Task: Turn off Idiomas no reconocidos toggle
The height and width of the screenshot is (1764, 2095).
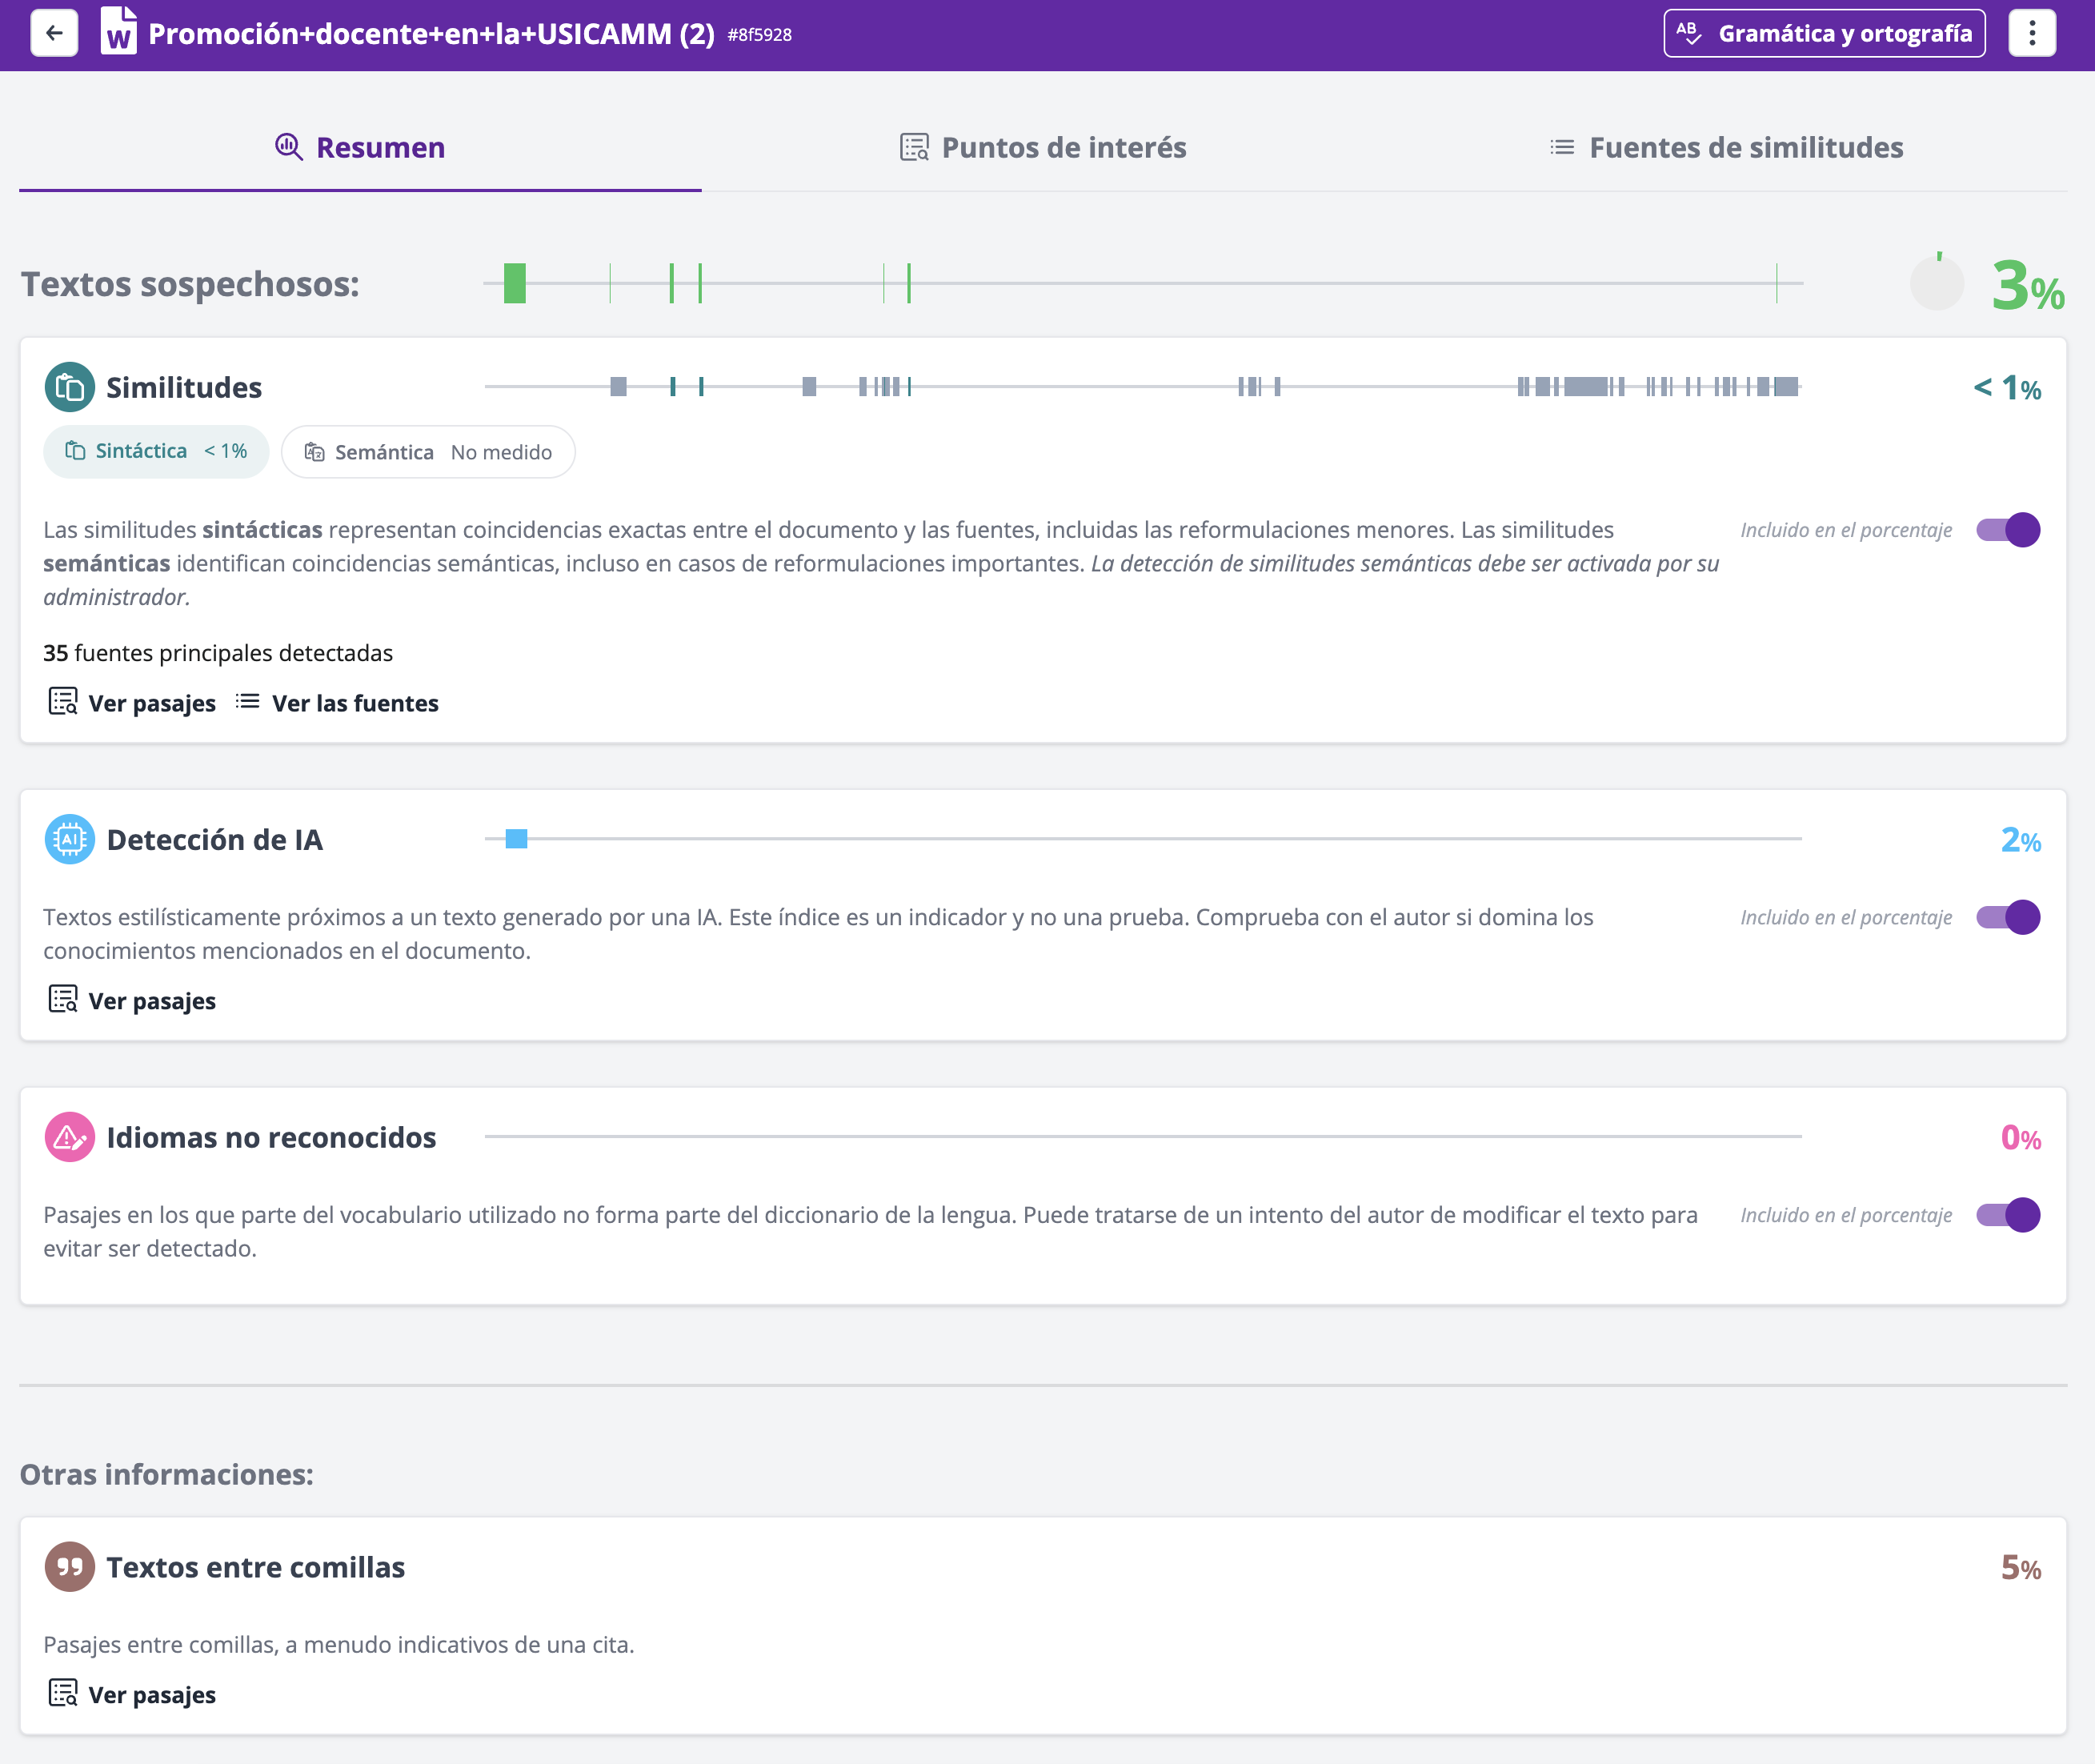Action: [2008, 1215]
